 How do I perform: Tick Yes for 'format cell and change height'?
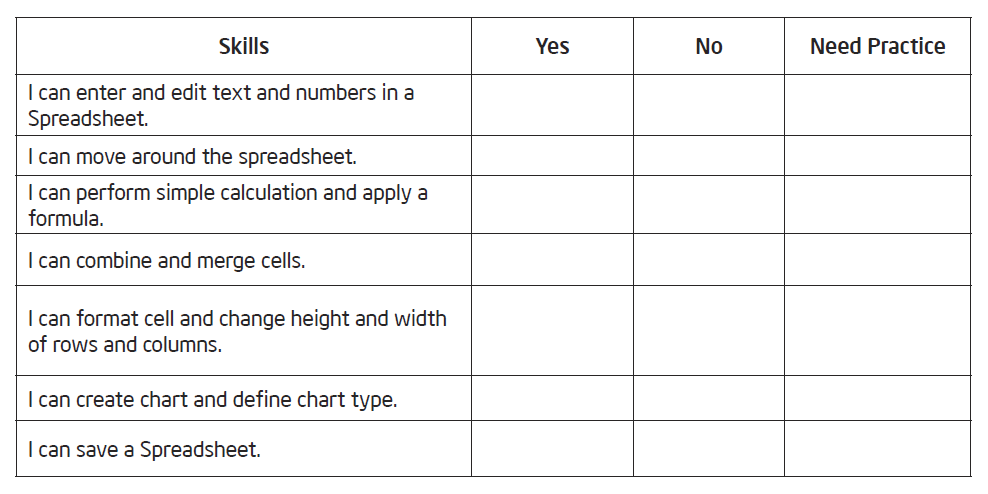click(x=552, y=331)
